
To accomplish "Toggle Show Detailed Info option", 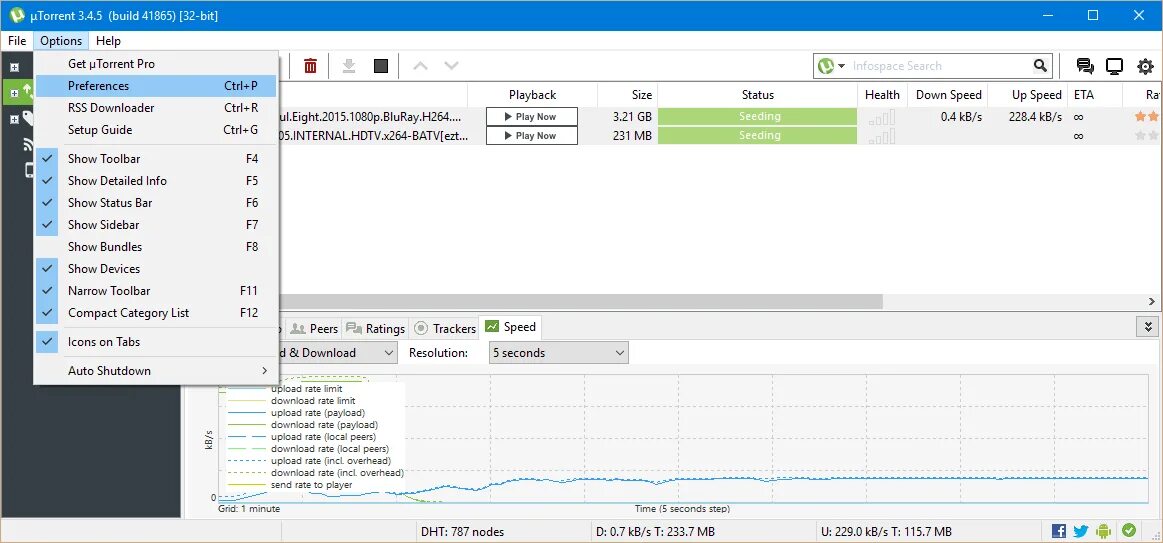I will coord(157,181).
